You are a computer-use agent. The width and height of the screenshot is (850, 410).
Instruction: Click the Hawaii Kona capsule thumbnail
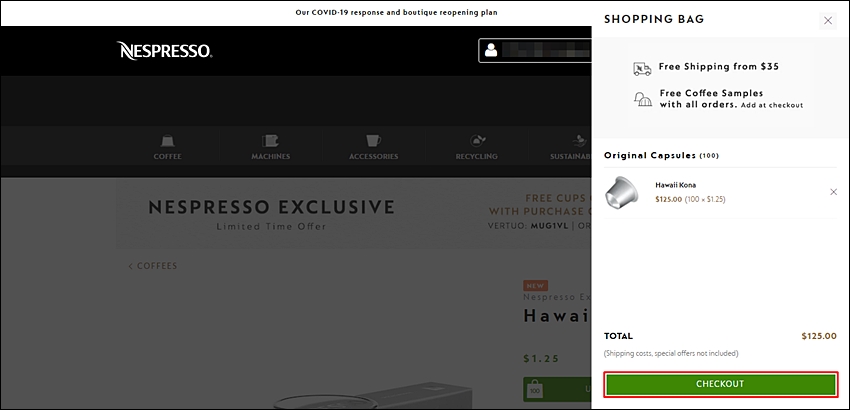pyautogui.click(x=621, y=193)
